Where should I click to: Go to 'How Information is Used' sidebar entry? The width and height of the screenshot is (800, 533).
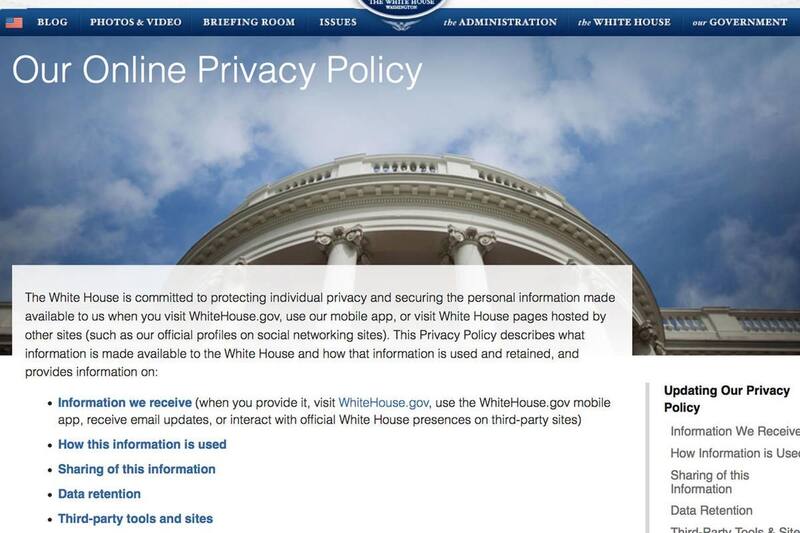pyautogui.click(x=734, y=453)
